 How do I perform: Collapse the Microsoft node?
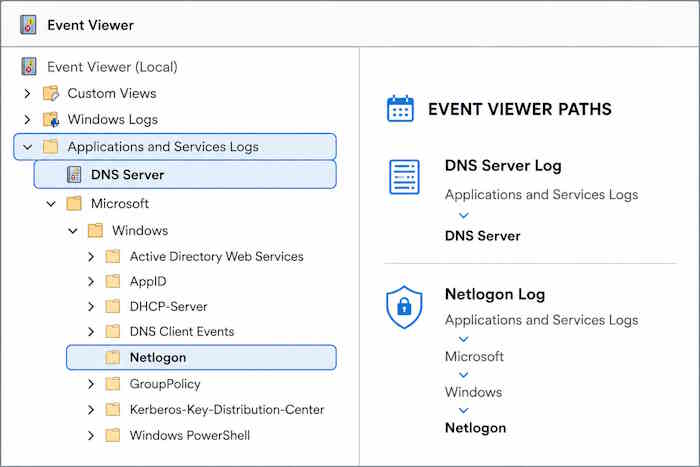(x=51, y=204)
